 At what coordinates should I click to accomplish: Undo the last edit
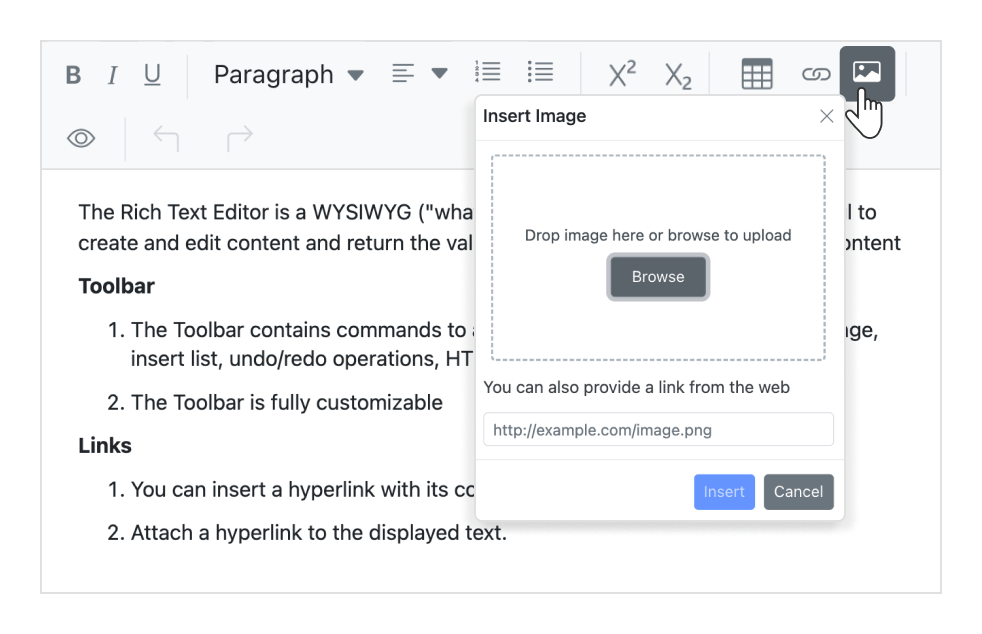click(x=166, y=137)
